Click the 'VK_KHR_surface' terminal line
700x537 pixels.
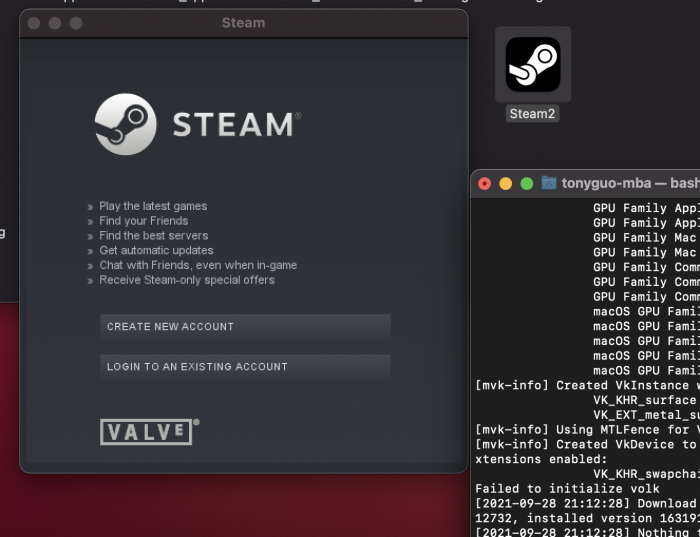(x=645, y=400)
